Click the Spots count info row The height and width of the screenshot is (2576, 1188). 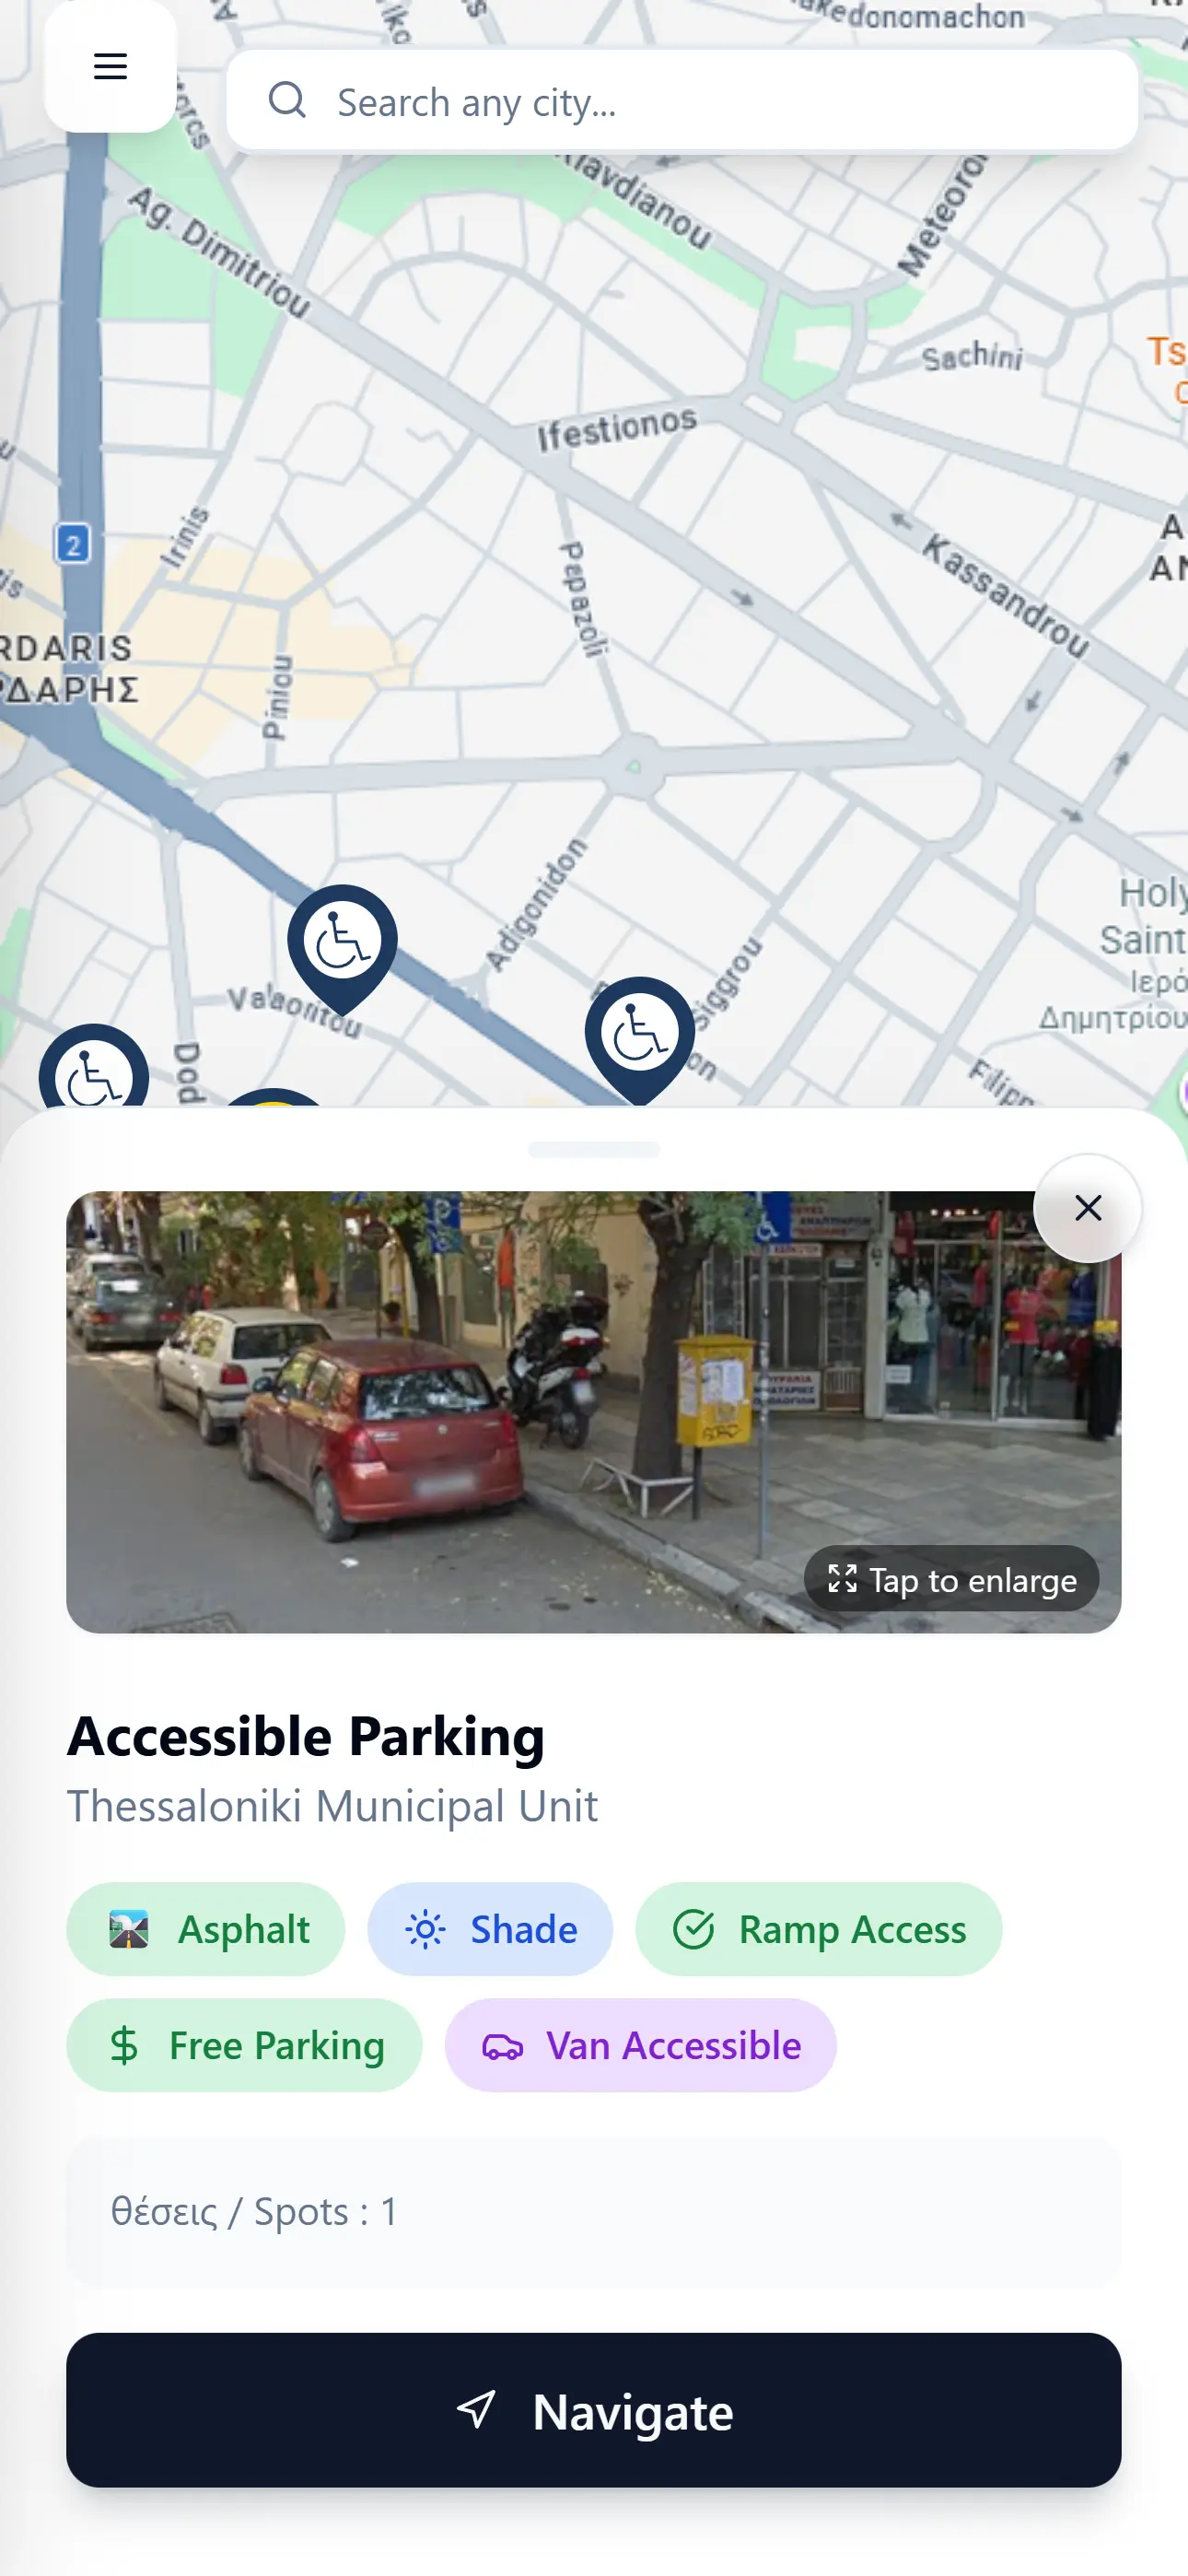[594, 2212]
